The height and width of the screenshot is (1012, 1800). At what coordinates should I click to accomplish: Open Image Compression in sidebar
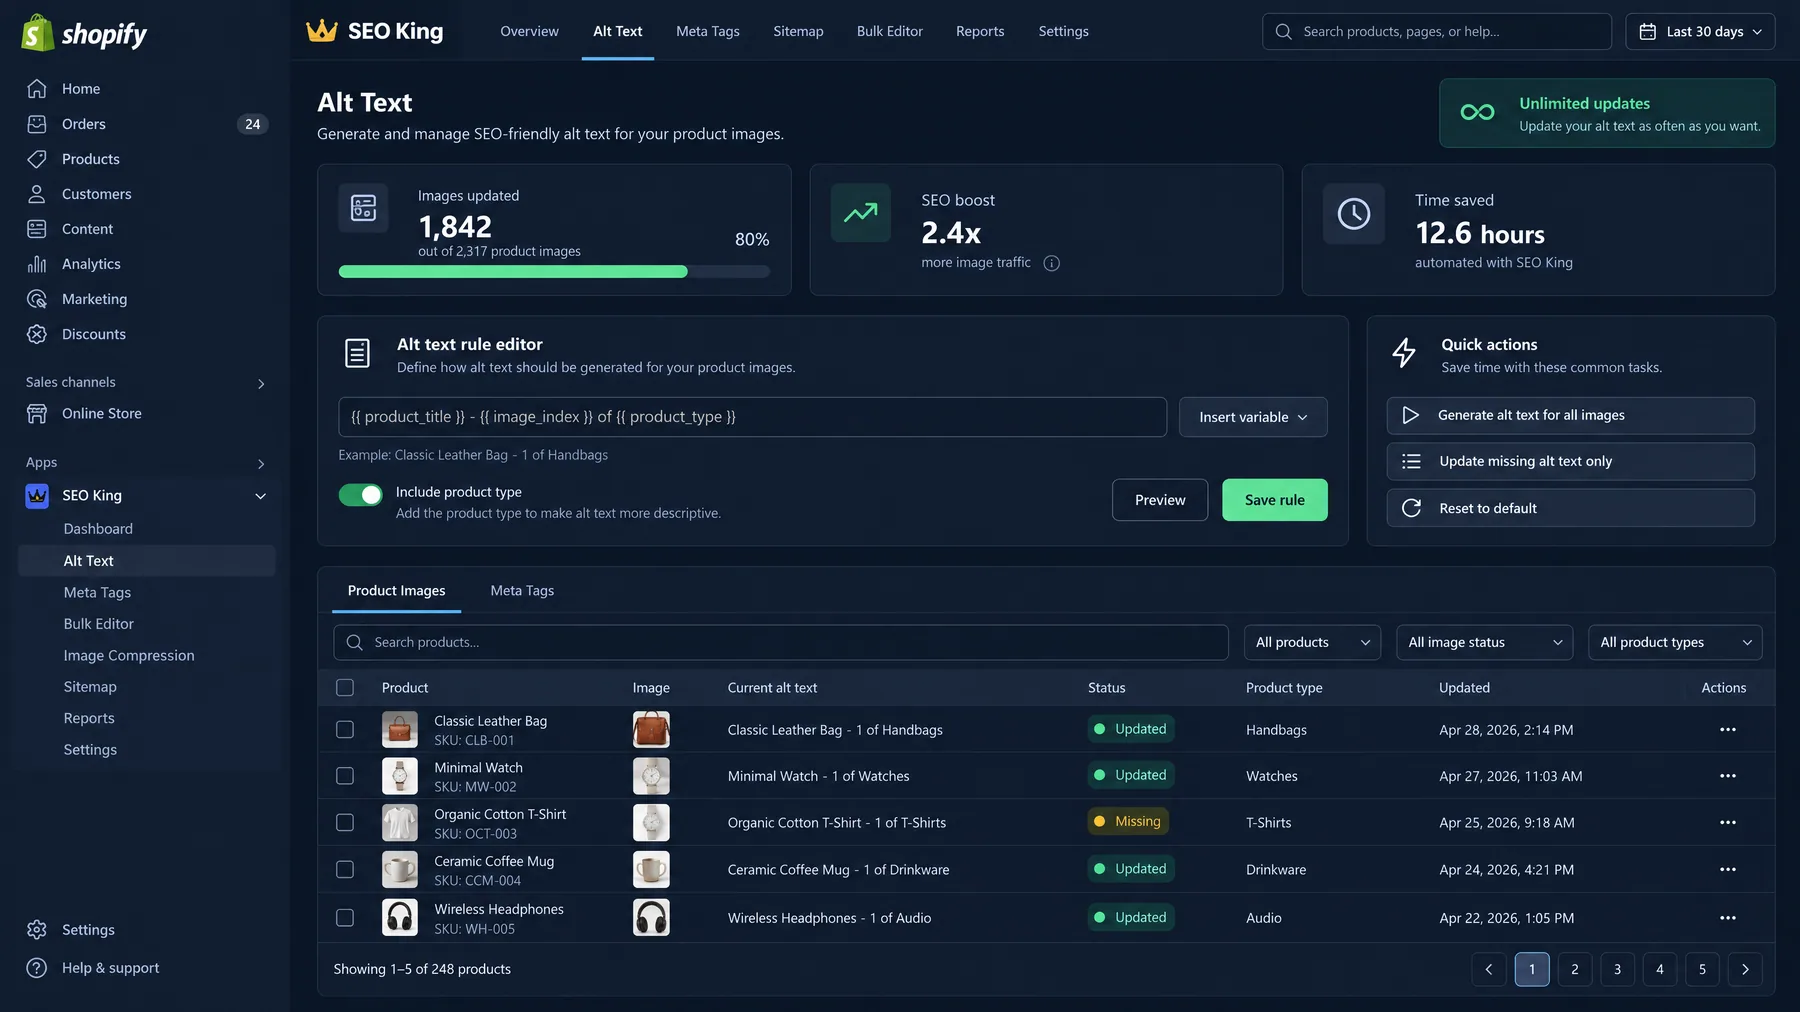[129, 656]
